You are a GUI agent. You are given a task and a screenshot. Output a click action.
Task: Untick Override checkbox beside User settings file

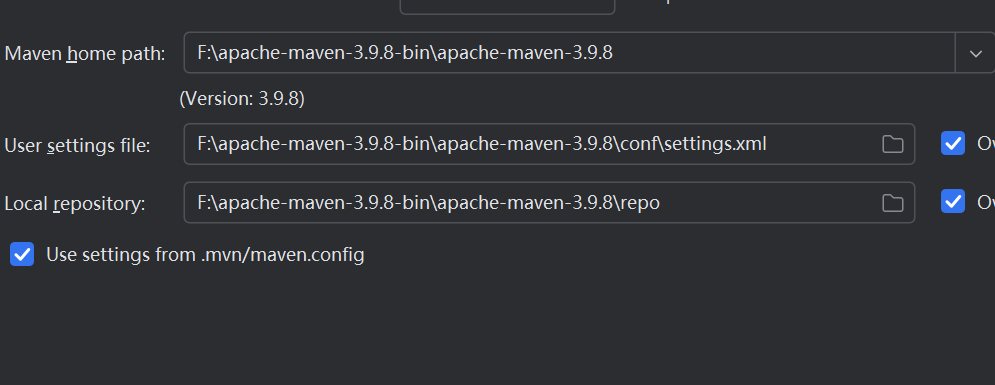[952, 144]
